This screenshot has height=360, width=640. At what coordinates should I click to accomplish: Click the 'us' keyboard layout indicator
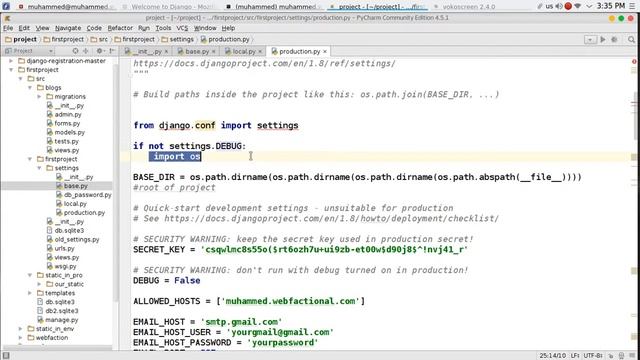pyautogui.click(x=549, y=6)
